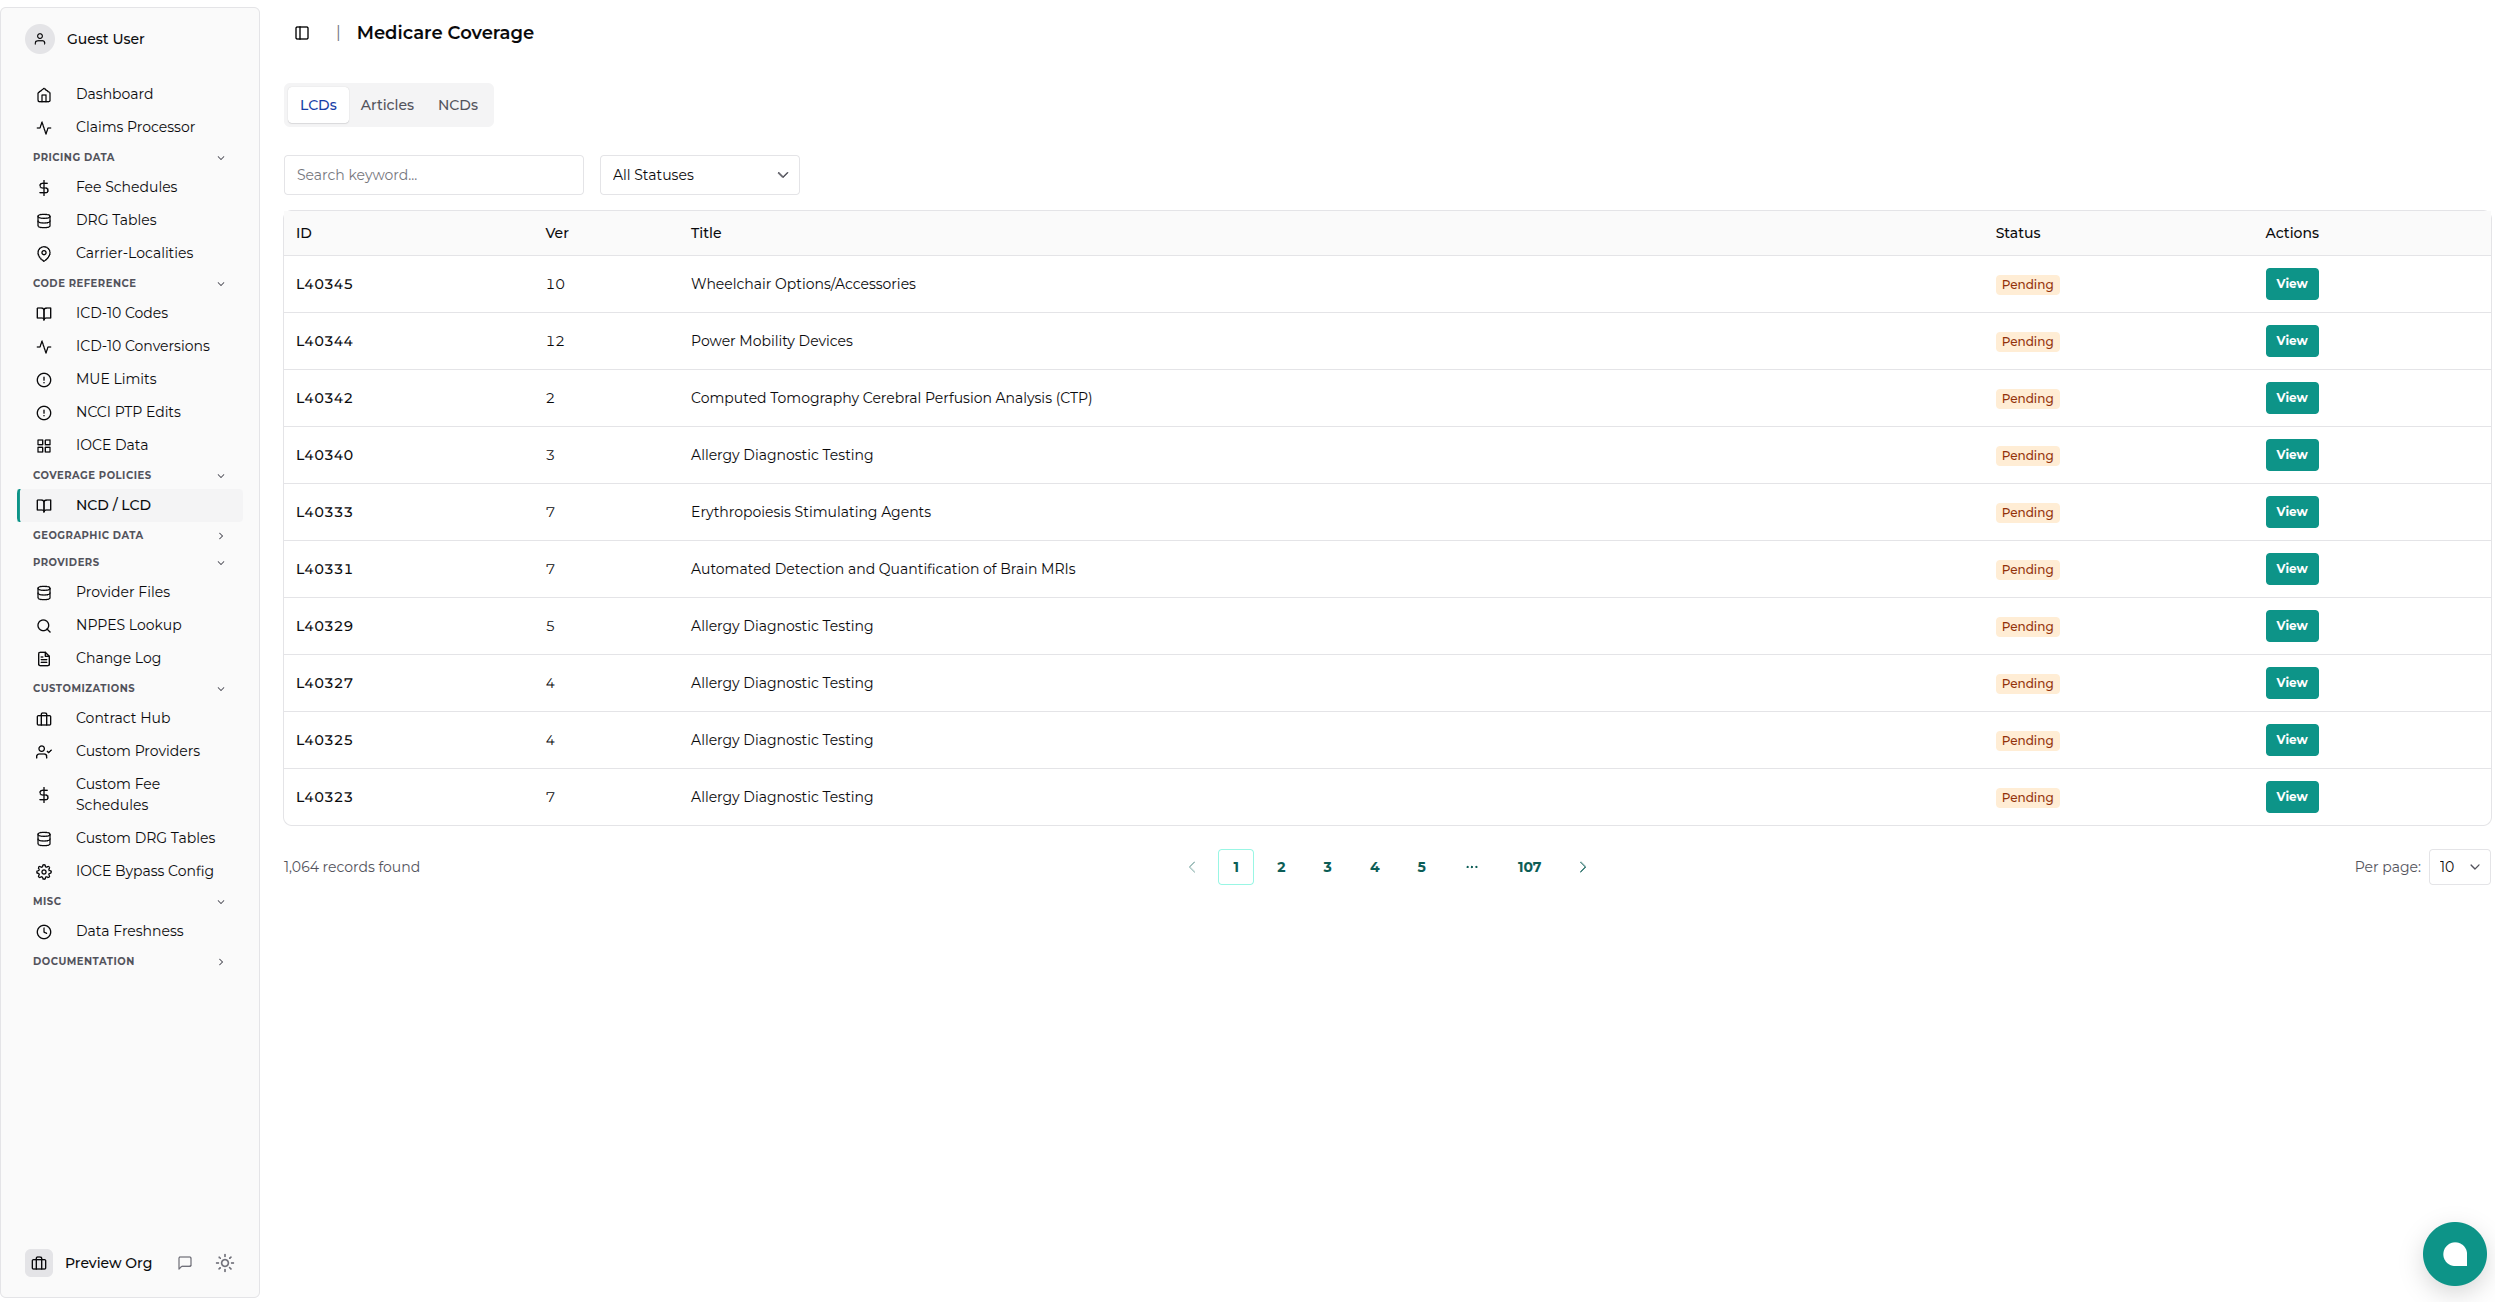Open Claims Processor in sidebar
This screenshot has width=2495, height=1302.
click(x=130, y=127)
